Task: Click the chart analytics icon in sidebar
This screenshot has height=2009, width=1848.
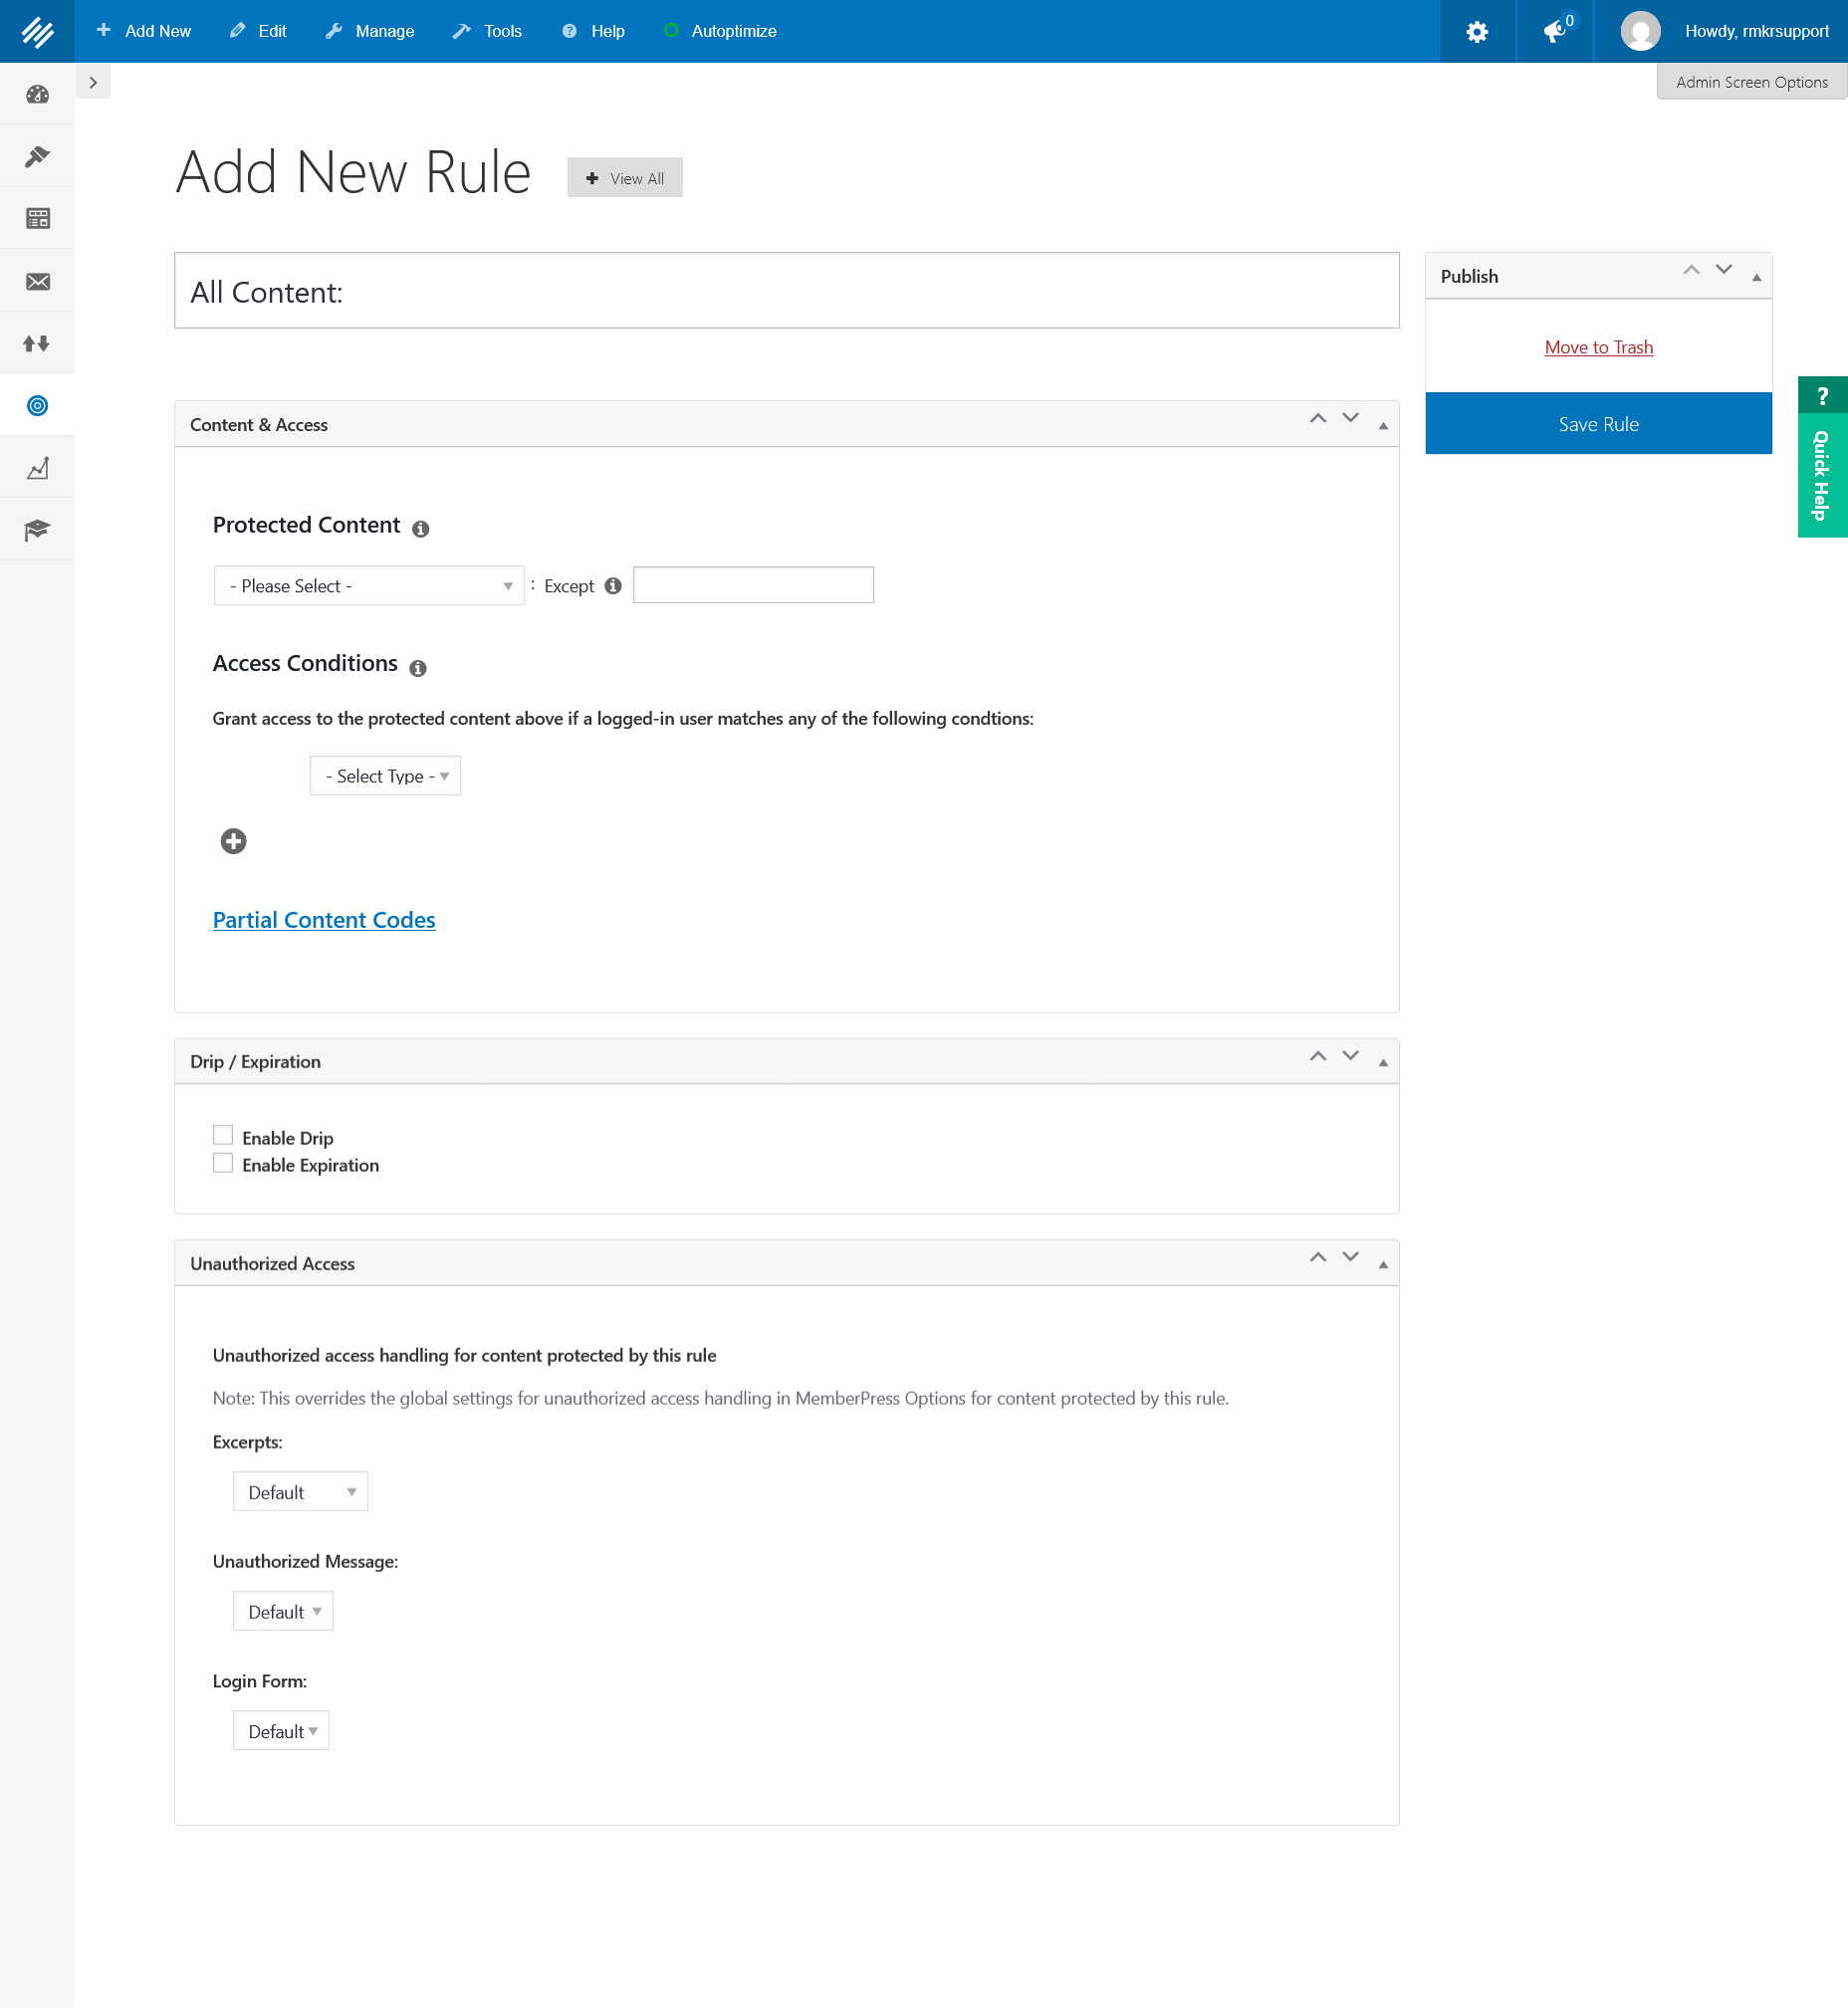Action: pyautogui.click(x=37, y=468)
